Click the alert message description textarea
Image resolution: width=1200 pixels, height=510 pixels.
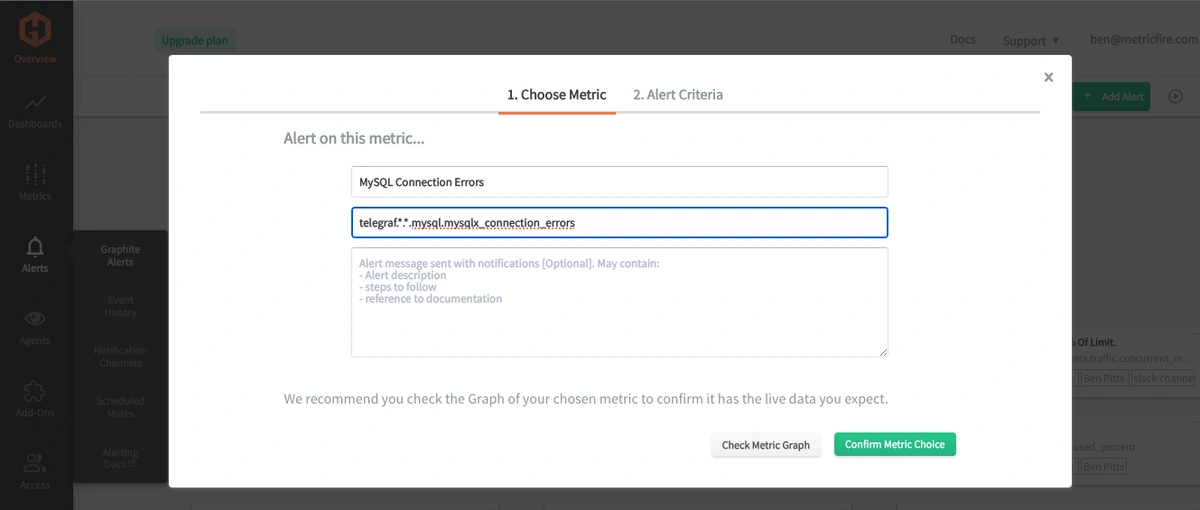(x=619, y=302)
